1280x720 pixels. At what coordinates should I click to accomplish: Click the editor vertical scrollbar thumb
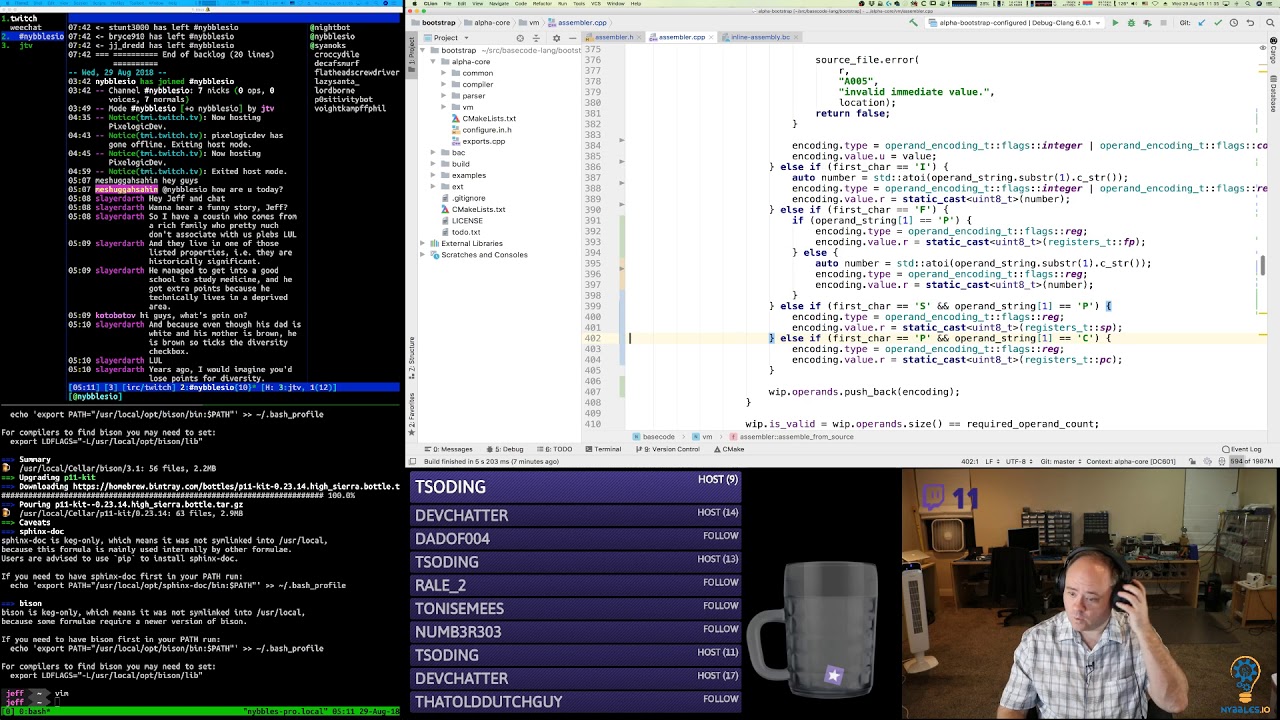click(1262, 265)
